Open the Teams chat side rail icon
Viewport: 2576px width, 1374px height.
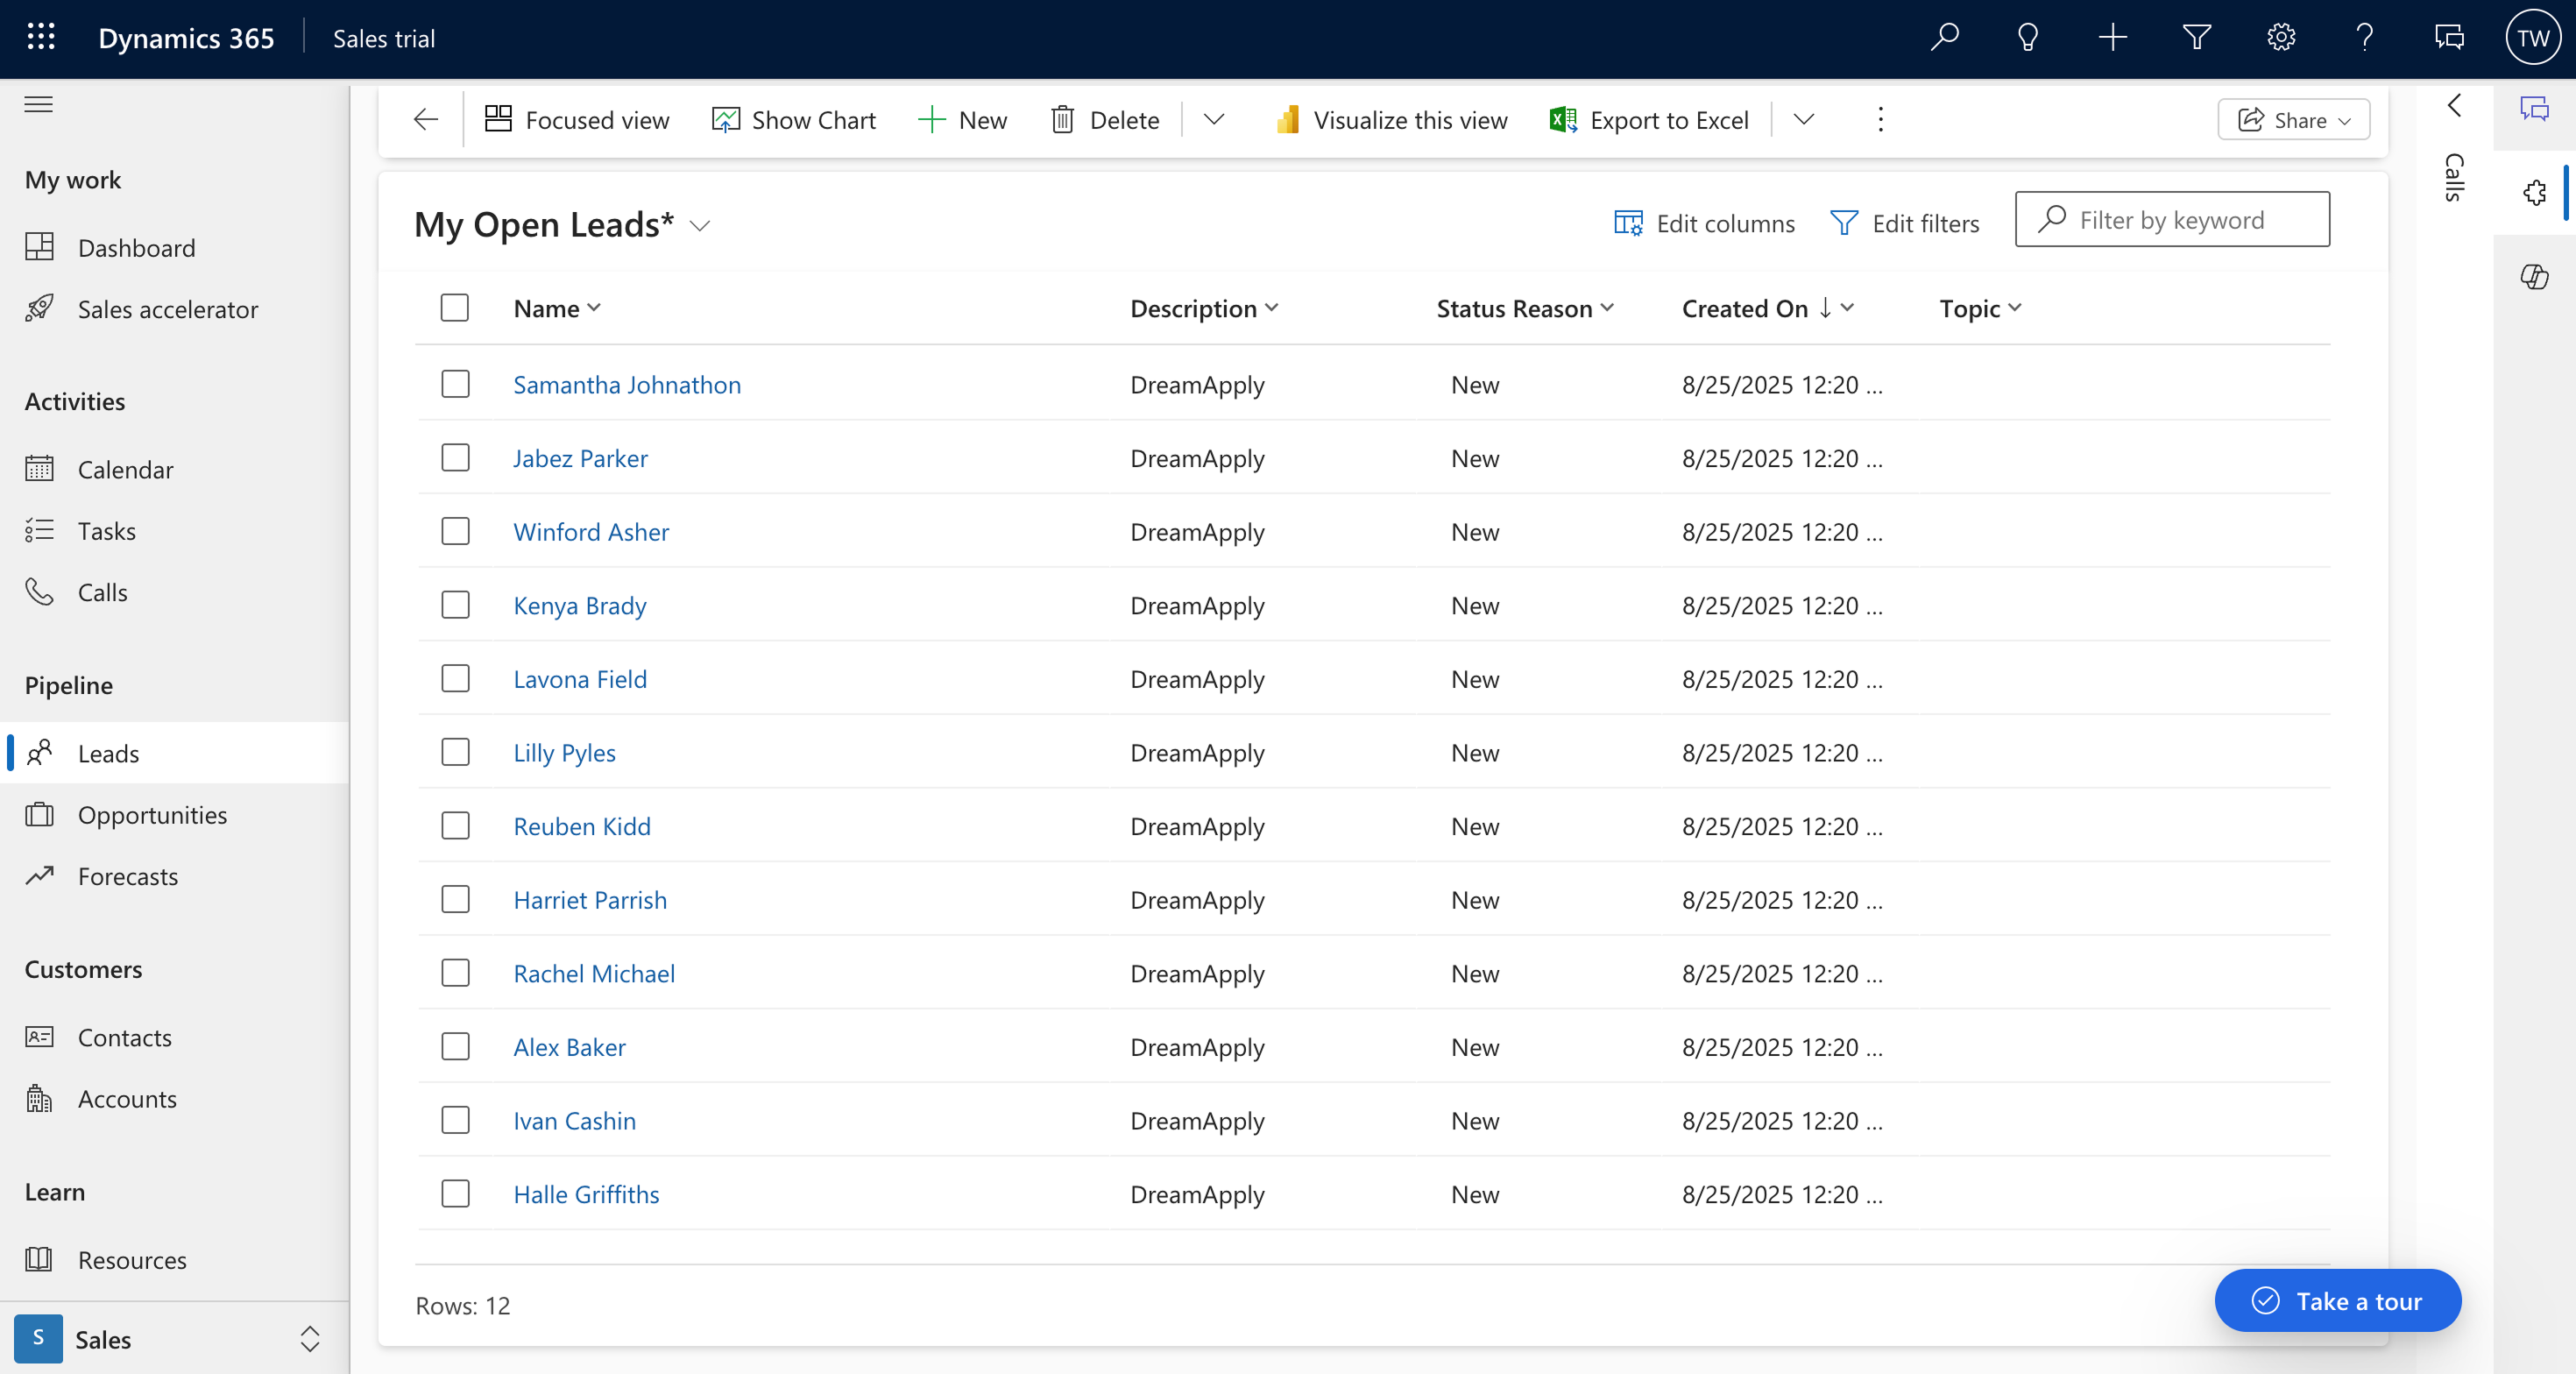2534,108
